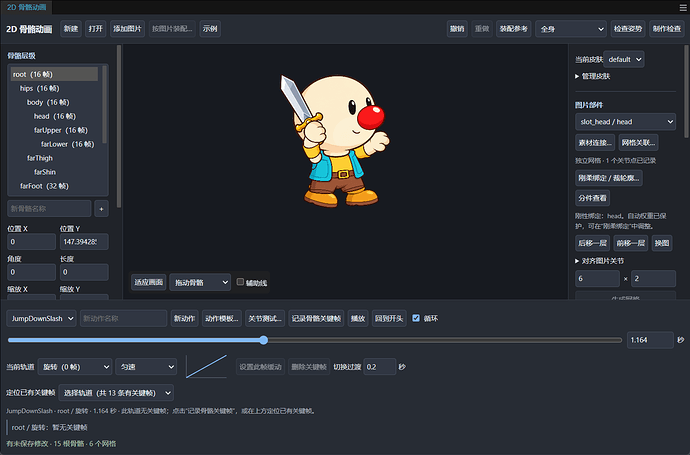Viewport: 690px width, 455px height.
Task: Click the 分件查看 button
Action: (592, 198)
